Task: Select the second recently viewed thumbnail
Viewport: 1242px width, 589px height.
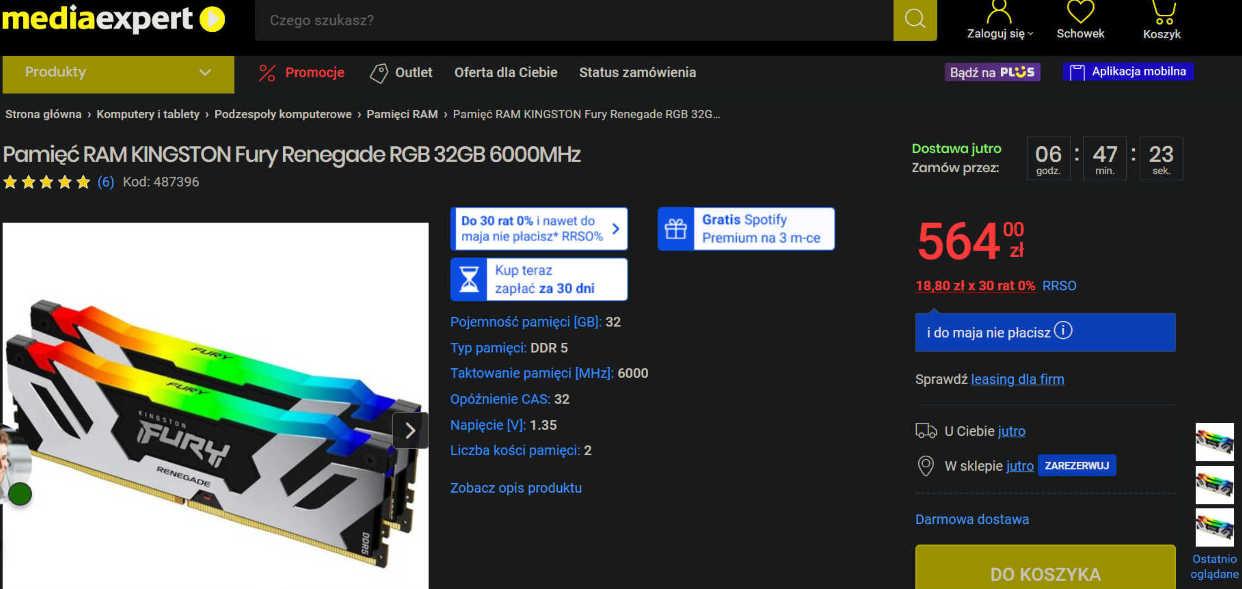Action: point(1215,485)
